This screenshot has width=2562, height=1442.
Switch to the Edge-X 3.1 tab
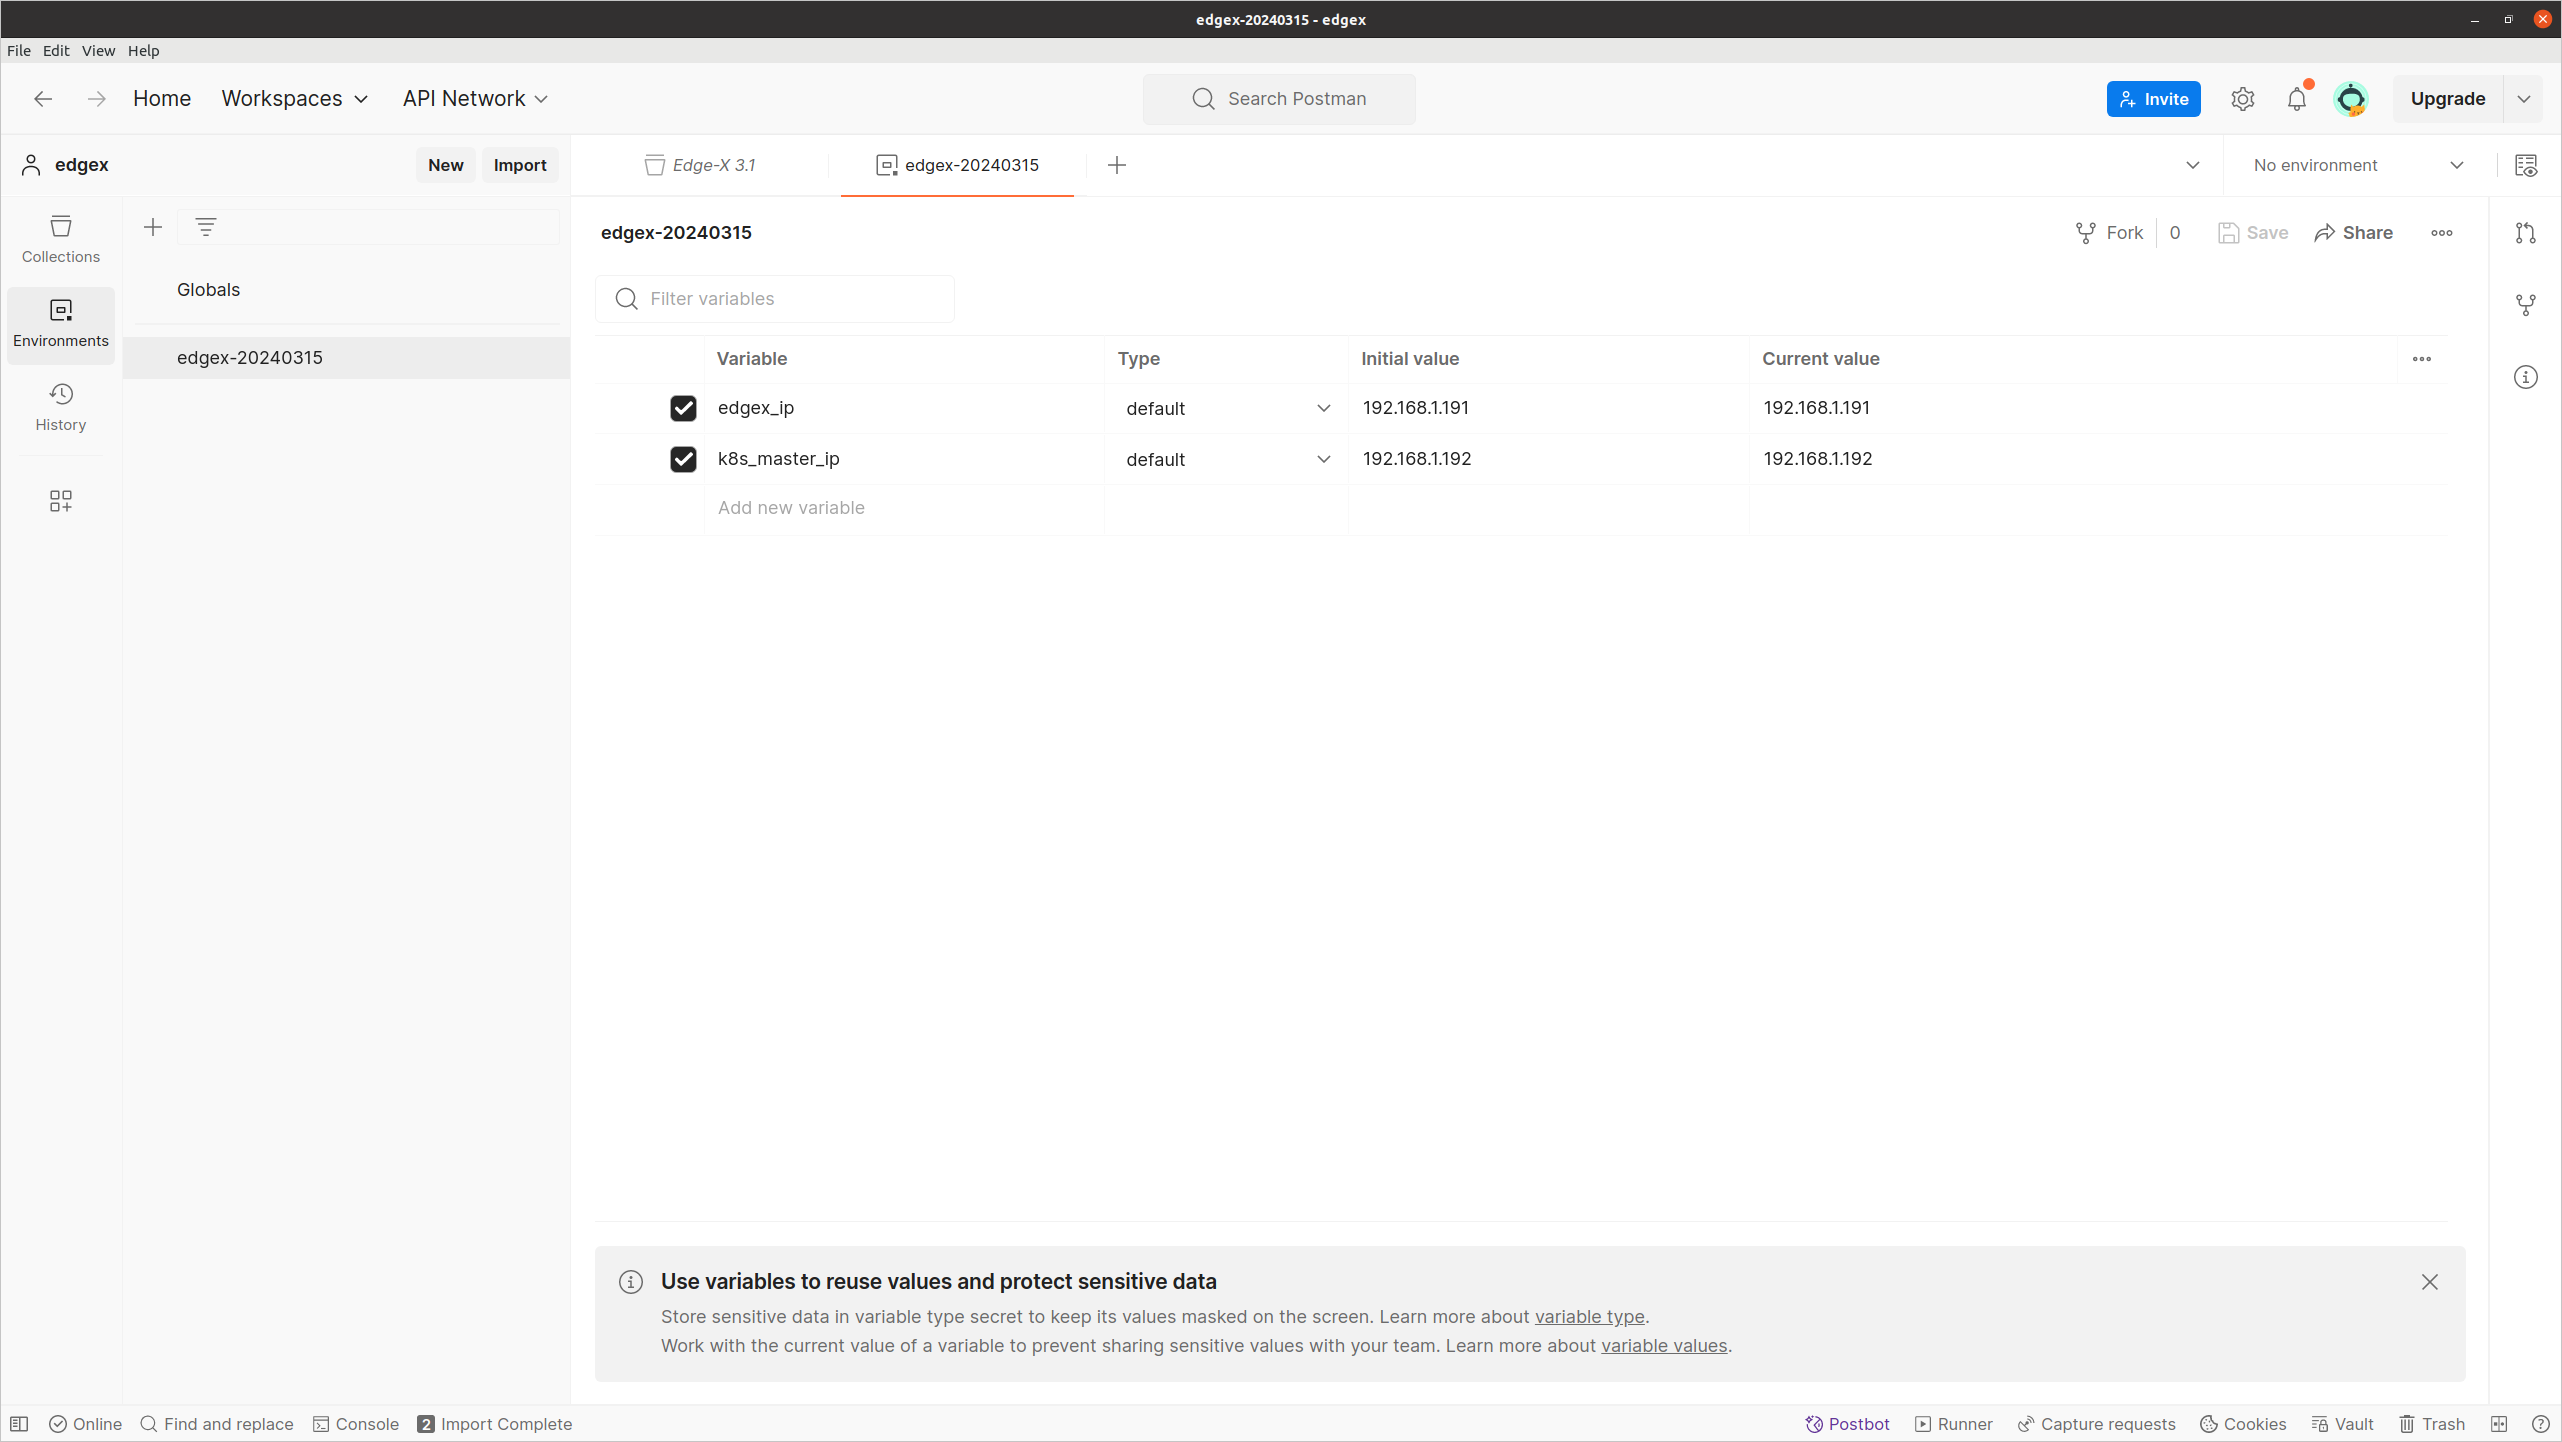pyautogui.click(x=701, y=165)
